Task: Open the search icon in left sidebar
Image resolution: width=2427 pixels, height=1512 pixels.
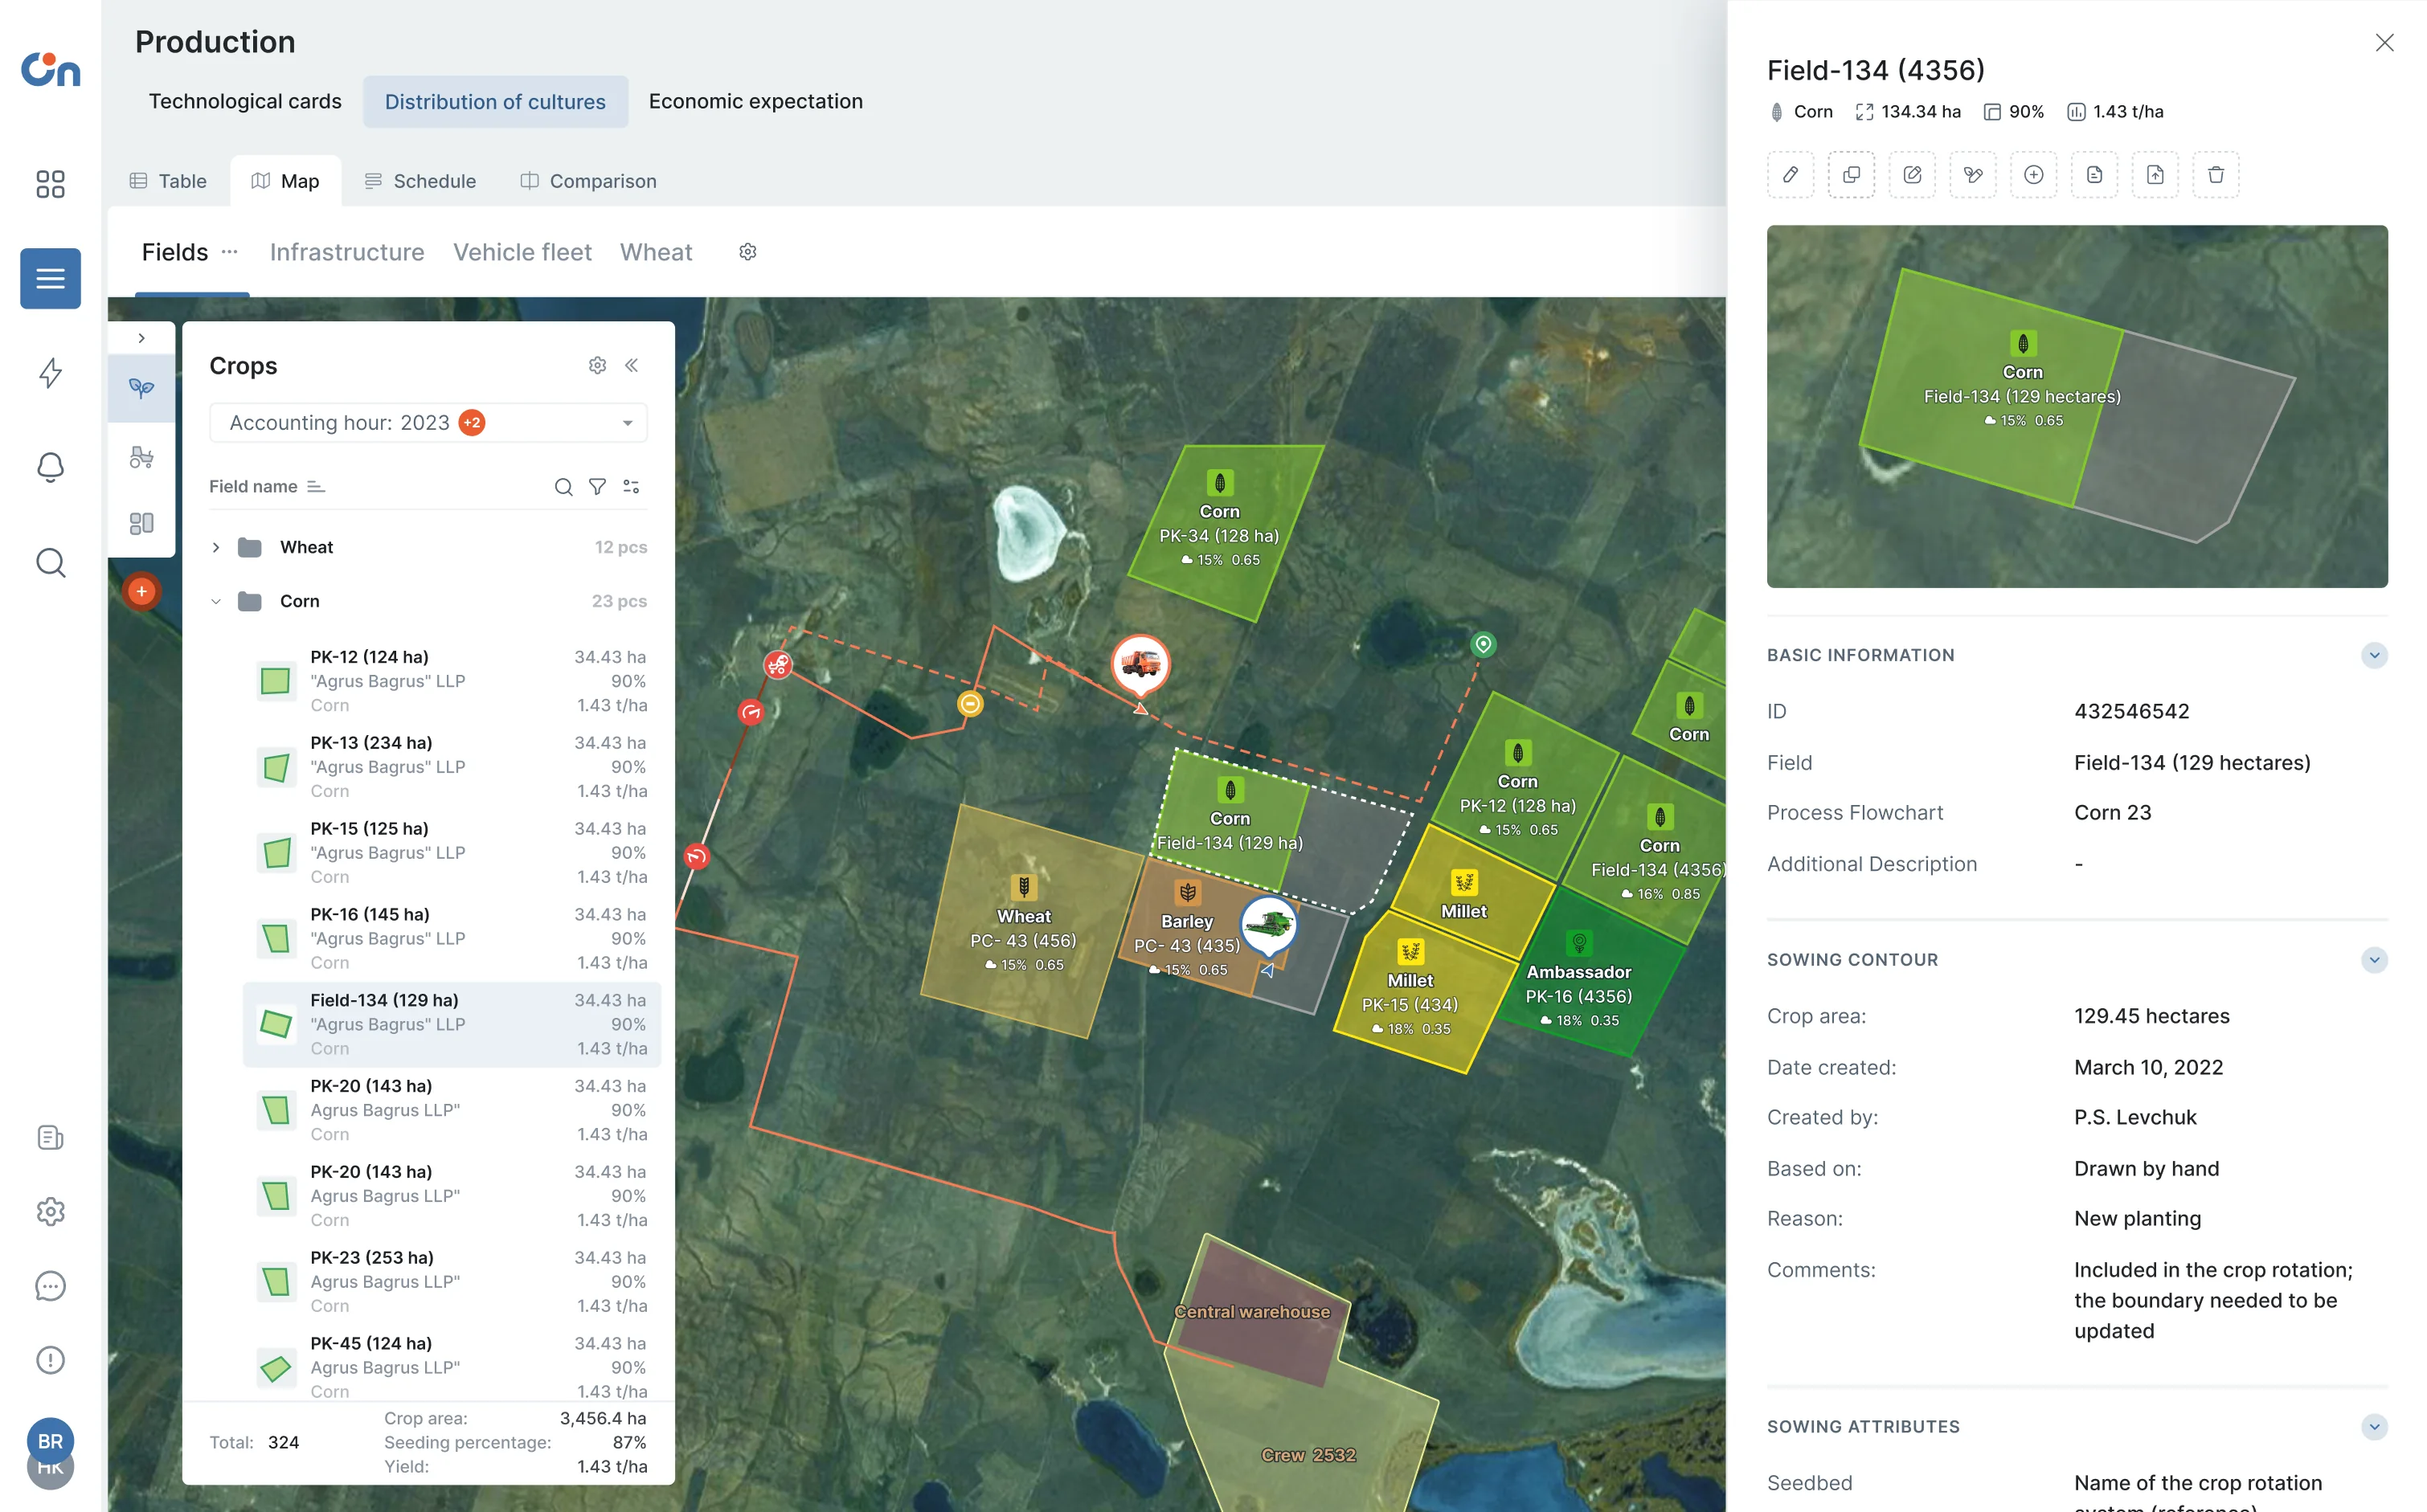Action: tap(50, 563)
